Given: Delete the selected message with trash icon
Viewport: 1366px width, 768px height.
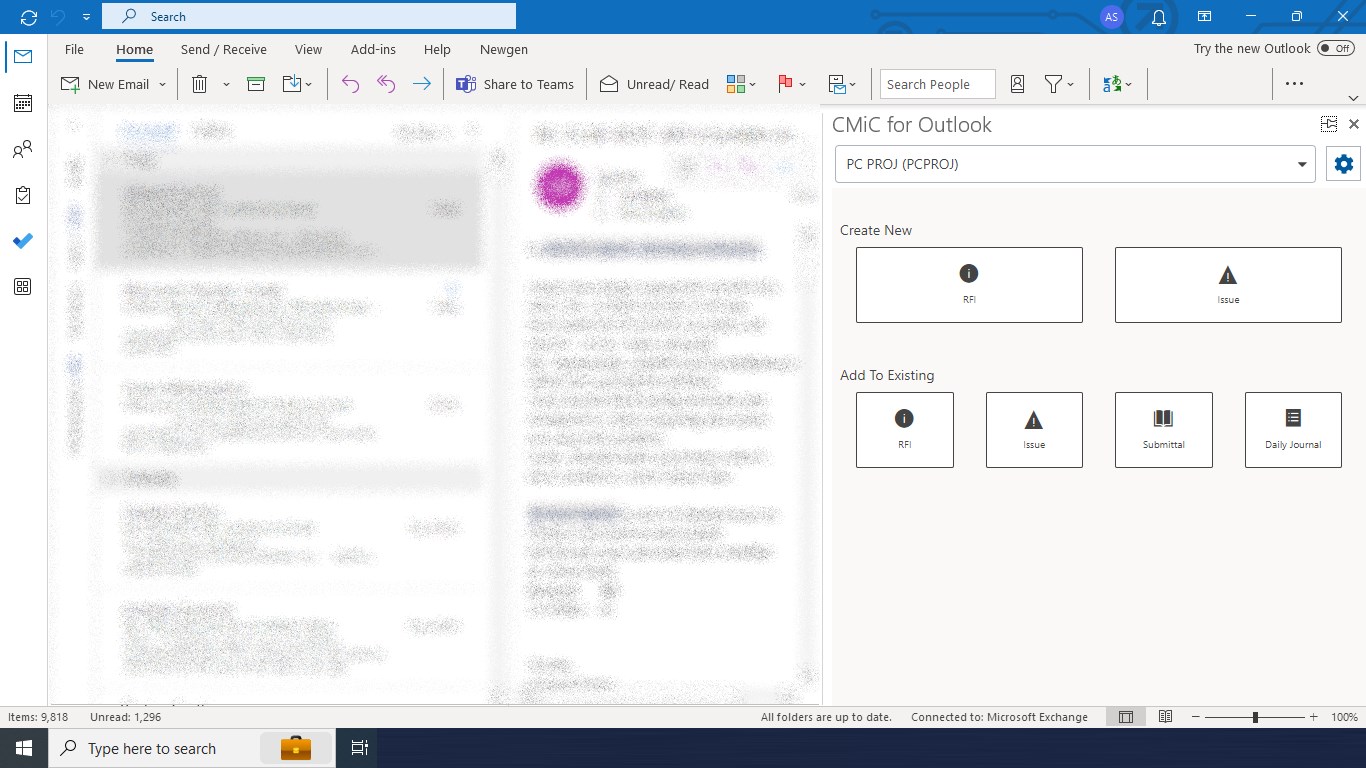Looking at the screenshot, I should tap(200, 84).
